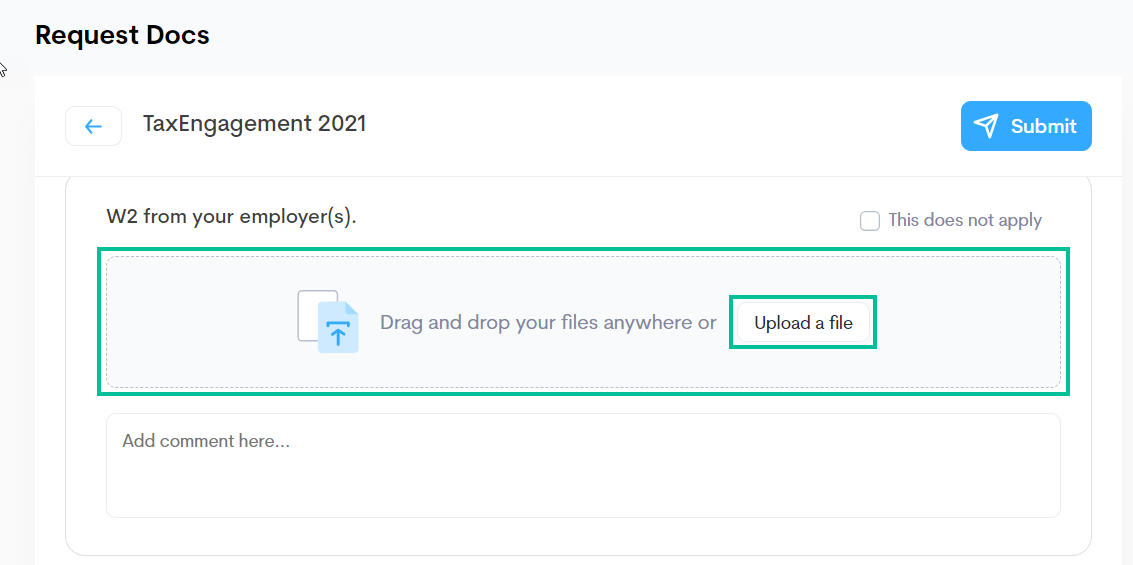Screen dimensions: 1133x565
Task: Click 'W2 from your employer(s).' label
Action: pos(231,217)
